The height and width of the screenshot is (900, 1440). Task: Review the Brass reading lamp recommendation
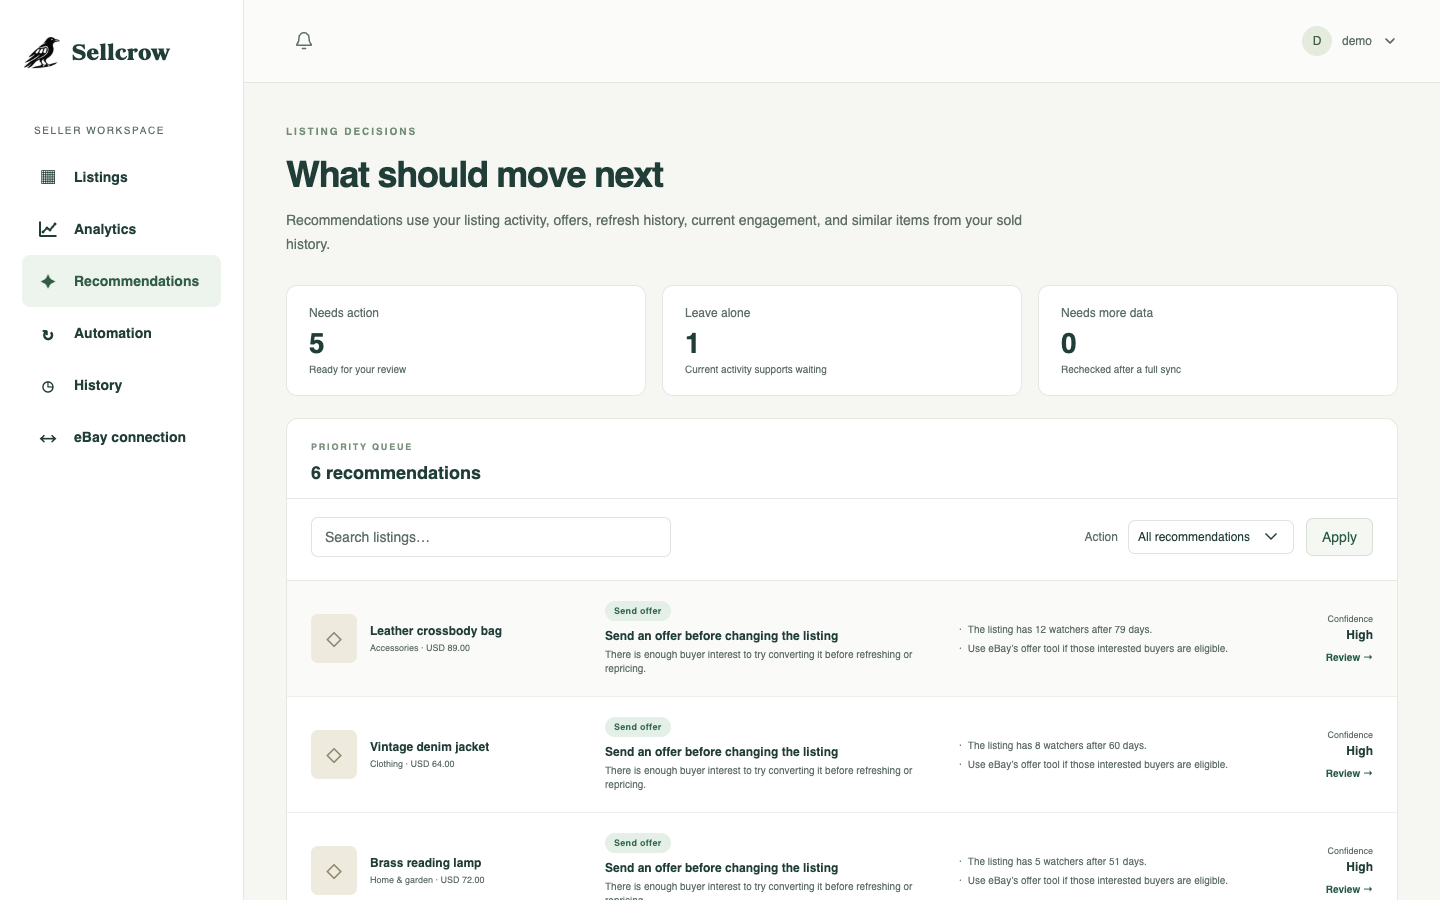[1349, 890]
